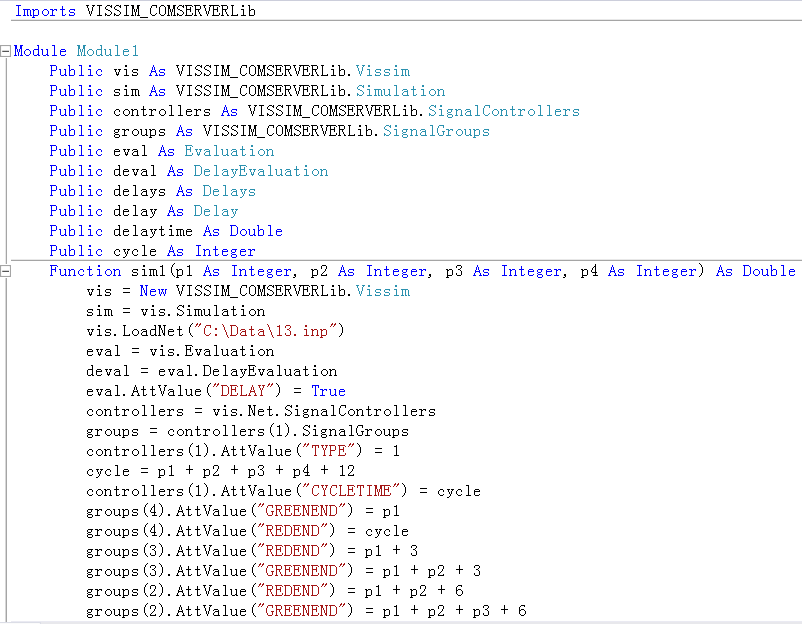Click the Delay type in Public delay line
This screenshot has width=802, height=624.
point(216,211)
